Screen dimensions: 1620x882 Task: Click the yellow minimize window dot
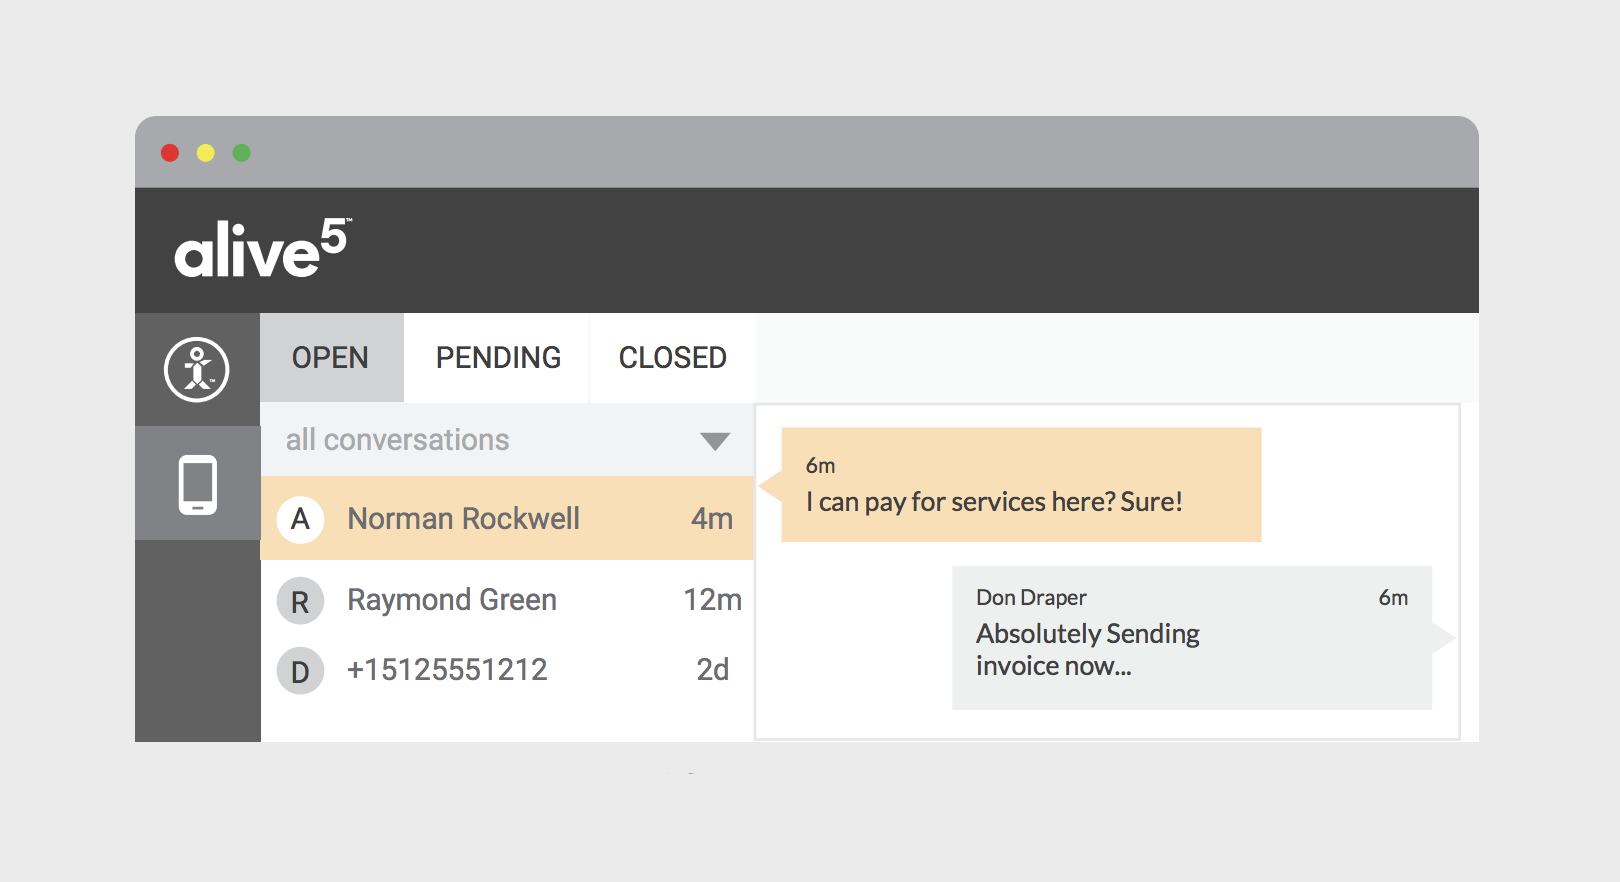206,153
